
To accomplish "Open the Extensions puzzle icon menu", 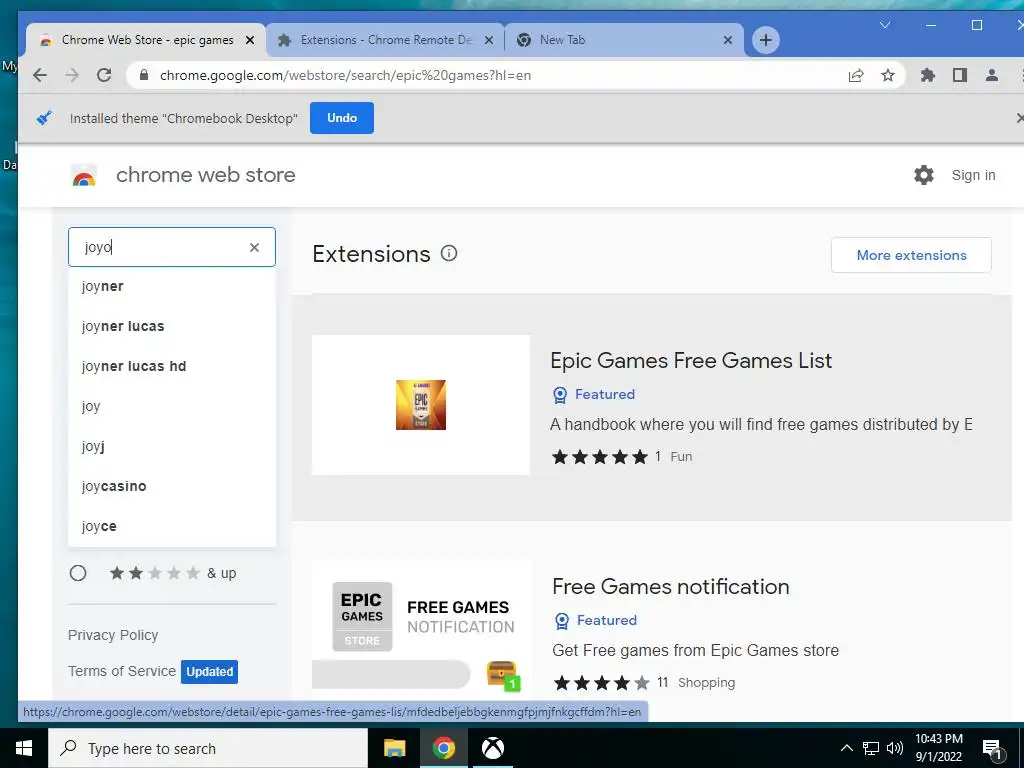I will click(x=927, y=75).
